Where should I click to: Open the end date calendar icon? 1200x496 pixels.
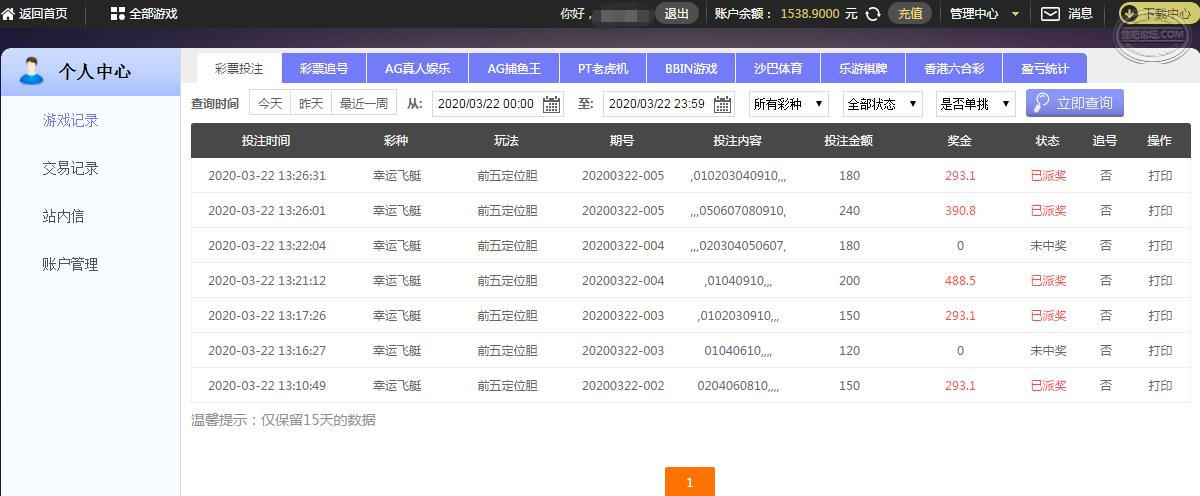coord(721,104)
